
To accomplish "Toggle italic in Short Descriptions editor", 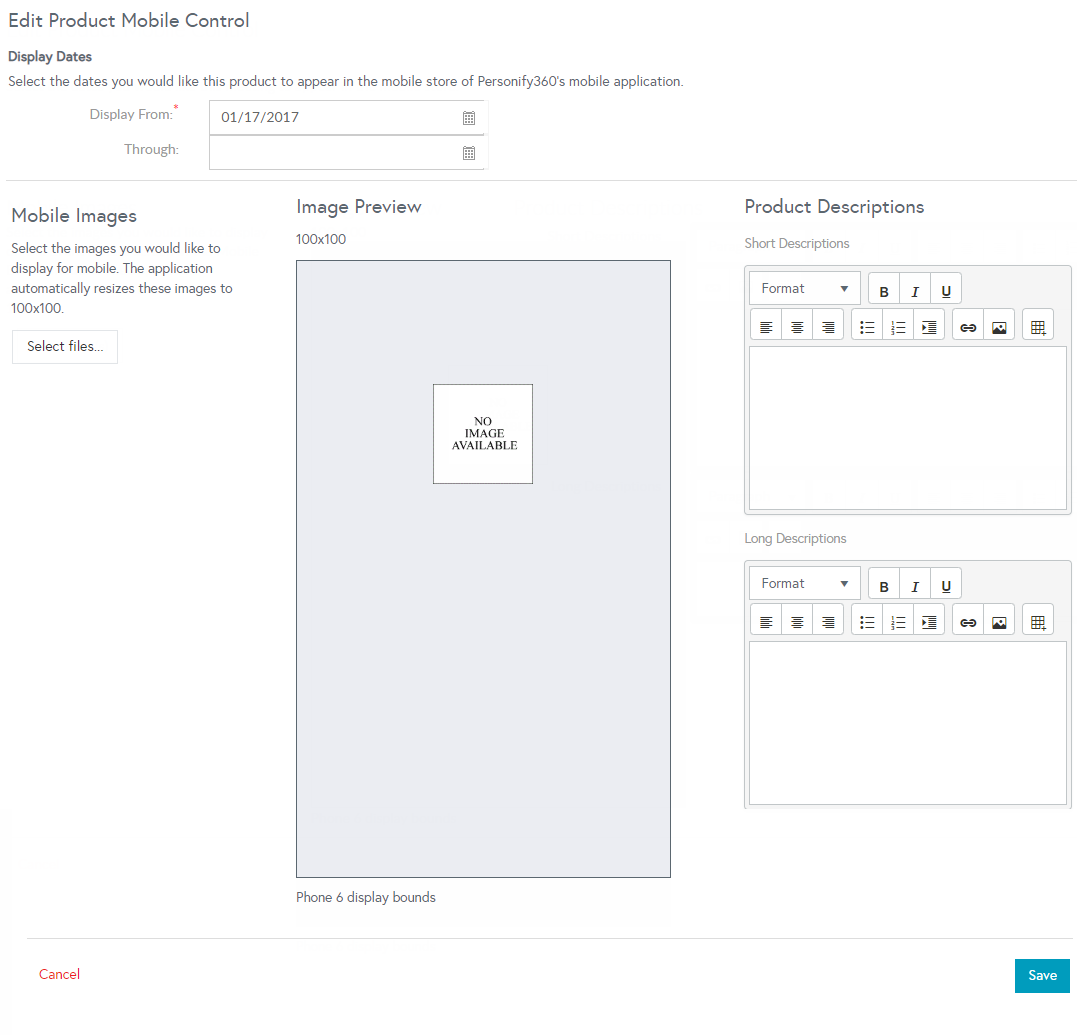I will tap(915, 290).
